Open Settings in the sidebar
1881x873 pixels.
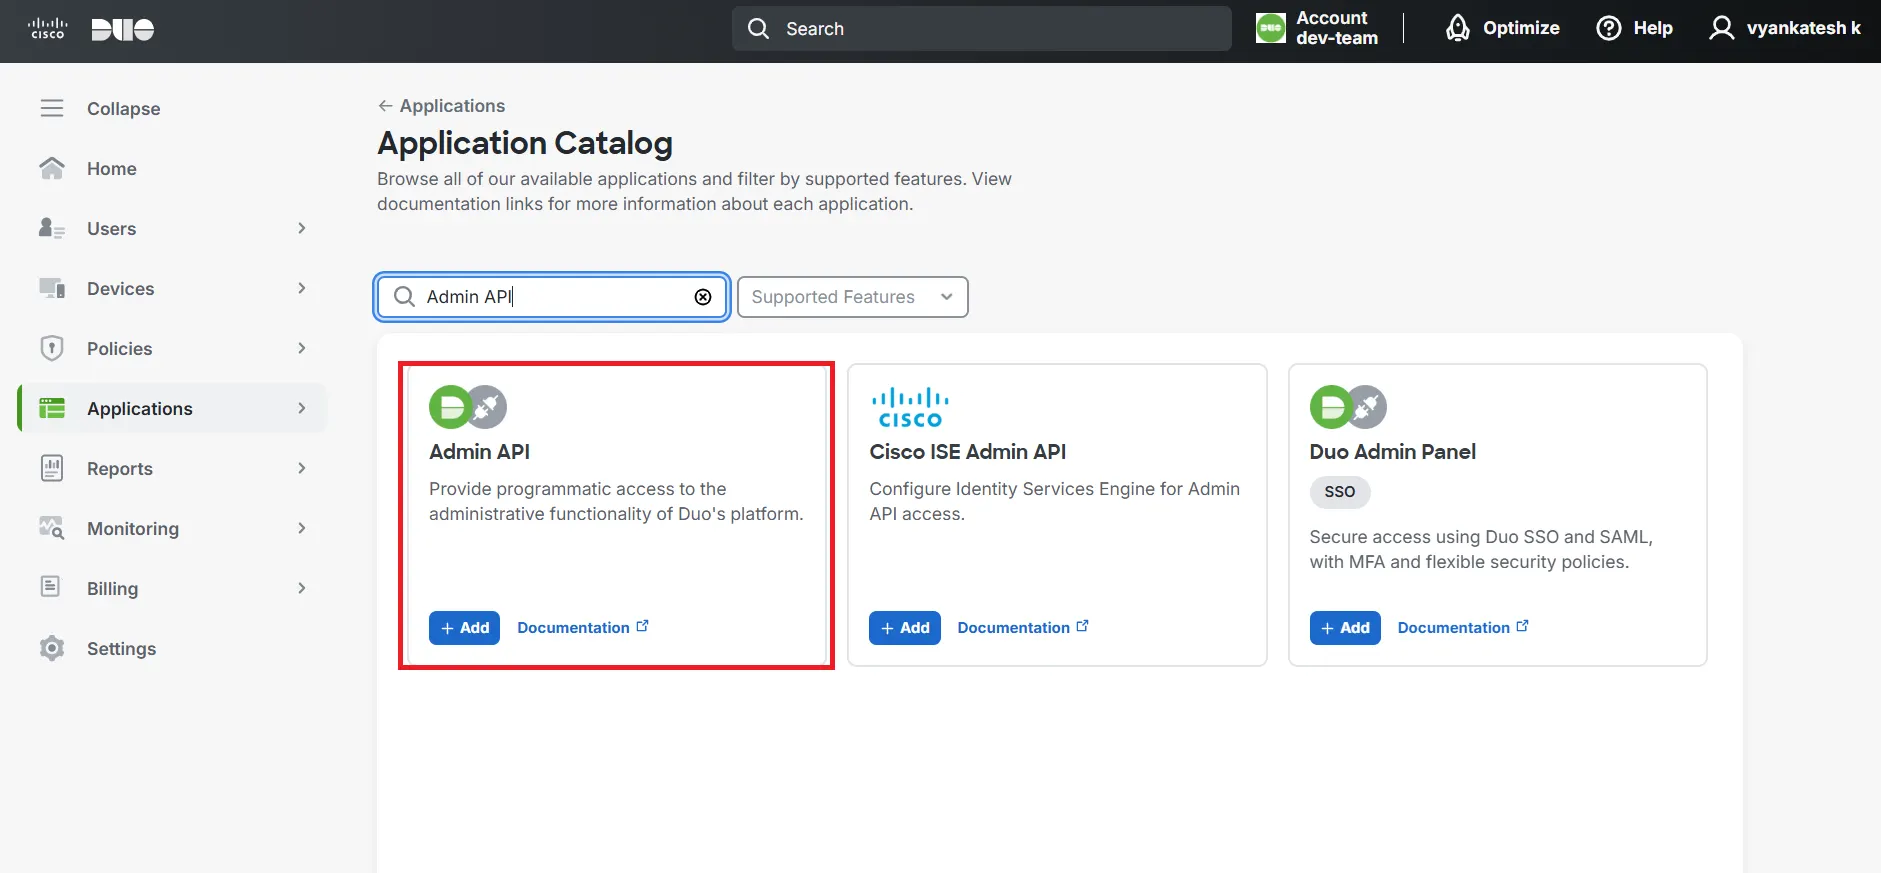click(121, 649)
